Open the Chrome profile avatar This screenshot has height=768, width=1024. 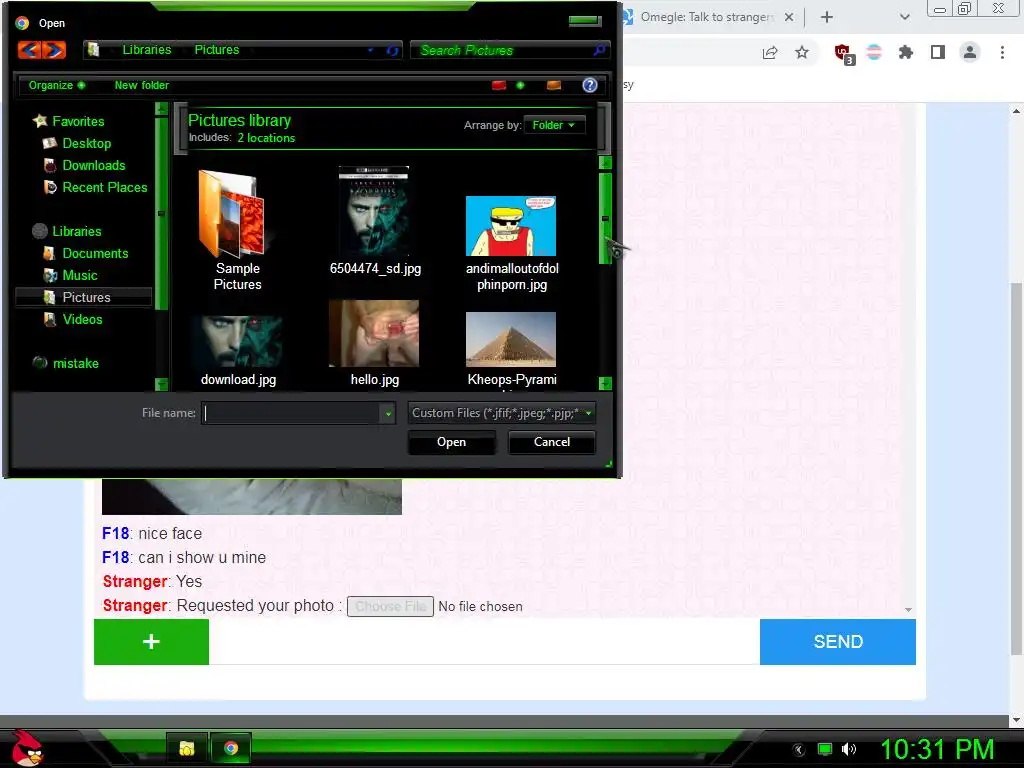970,52
